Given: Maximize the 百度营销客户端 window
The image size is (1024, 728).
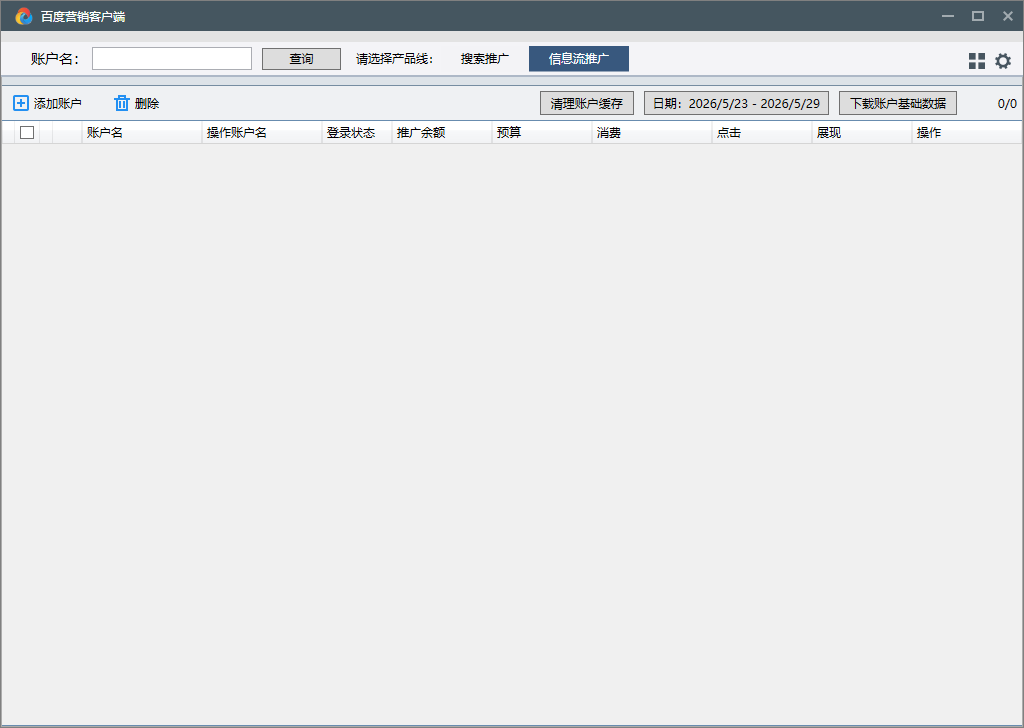Looking at the screenshot, I should point(978,16).
